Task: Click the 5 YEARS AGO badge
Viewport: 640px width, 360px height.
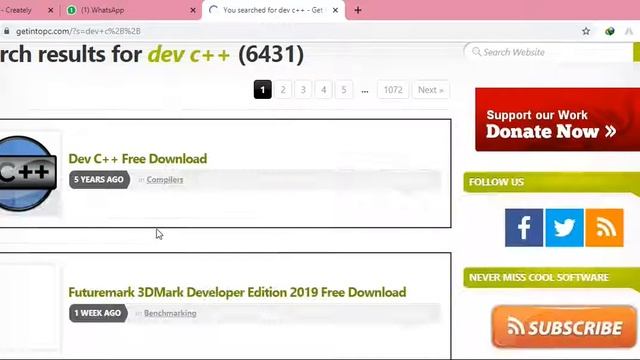Action: (99, 180)
